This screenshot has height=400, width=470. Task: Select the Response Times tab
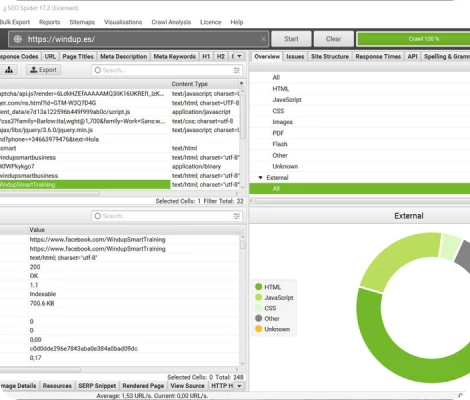pos(378,56)
